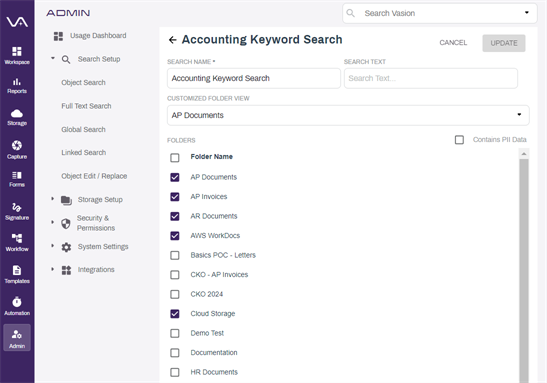Viewport: 547px width, 383px height.
Task: Click the Usage Dashboard grid icon
Action: [58, 36]
